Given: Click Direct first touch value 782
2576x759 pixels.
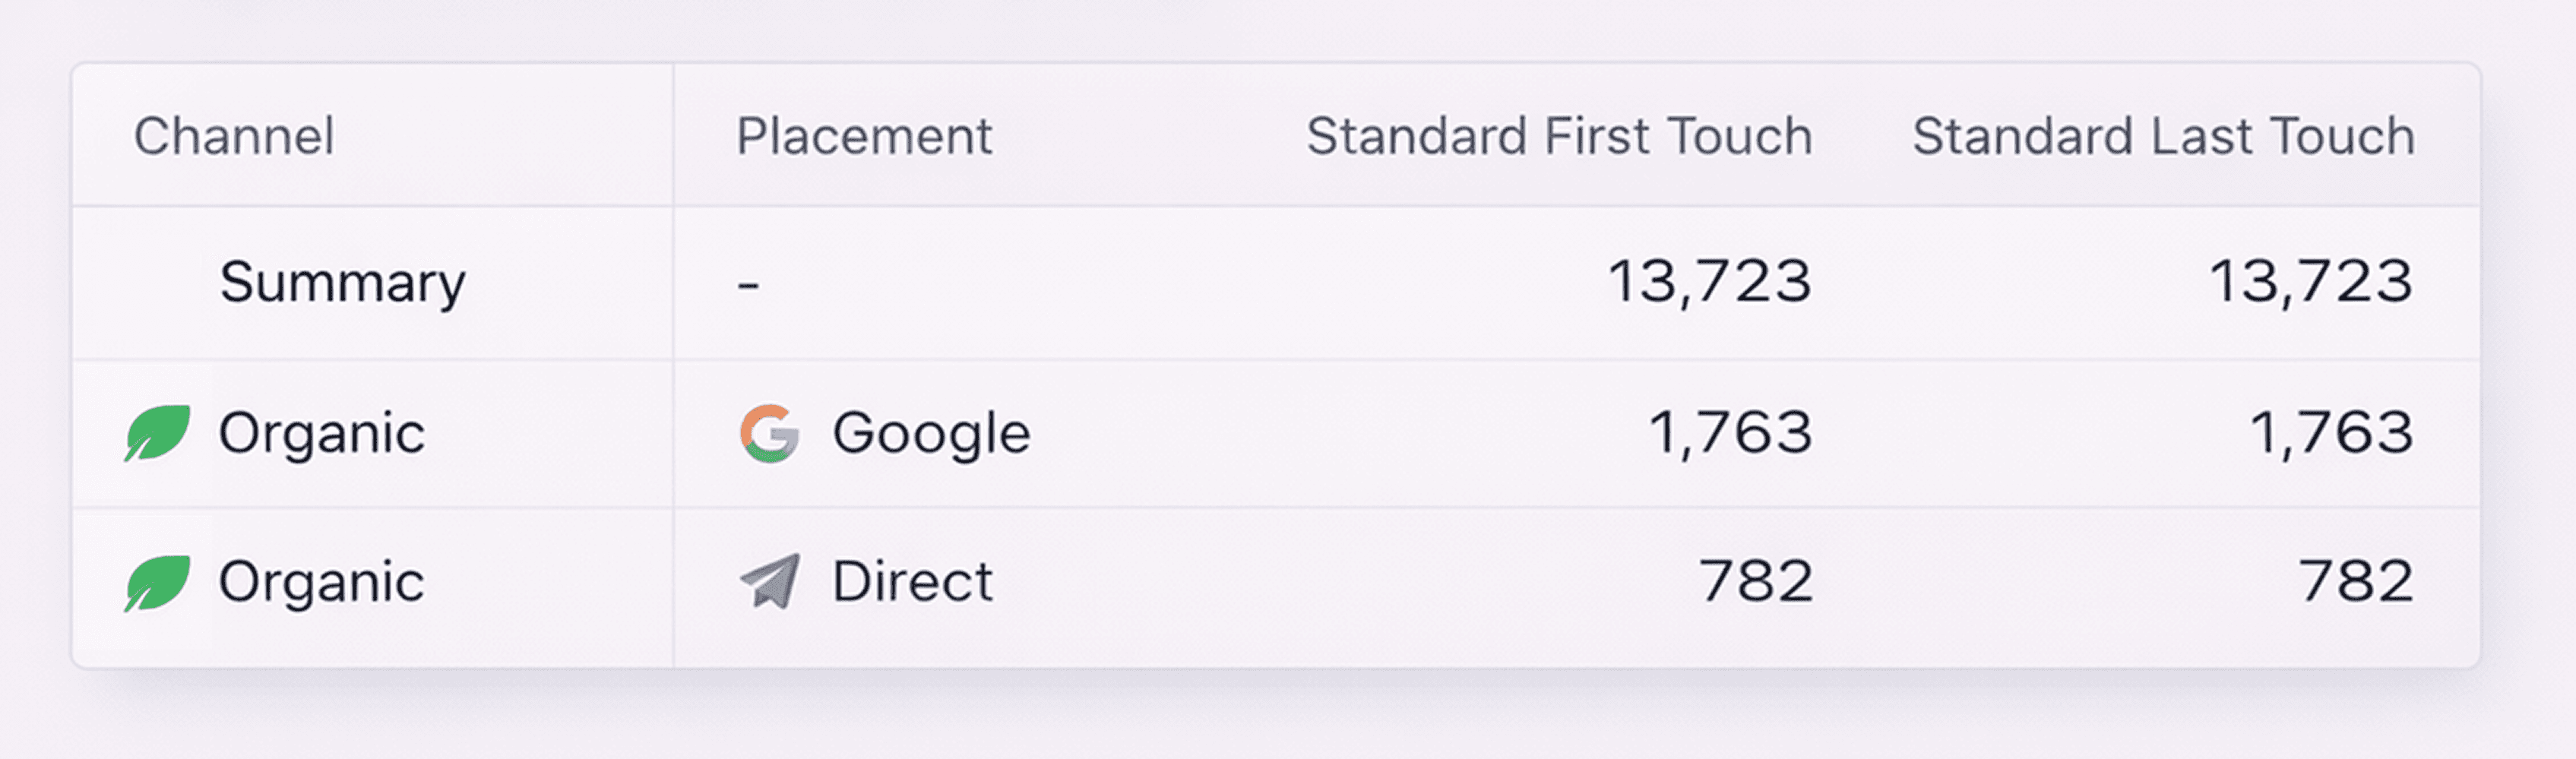Looking at the screenshot, I should pyautogui.click(x=1755, y=582).
